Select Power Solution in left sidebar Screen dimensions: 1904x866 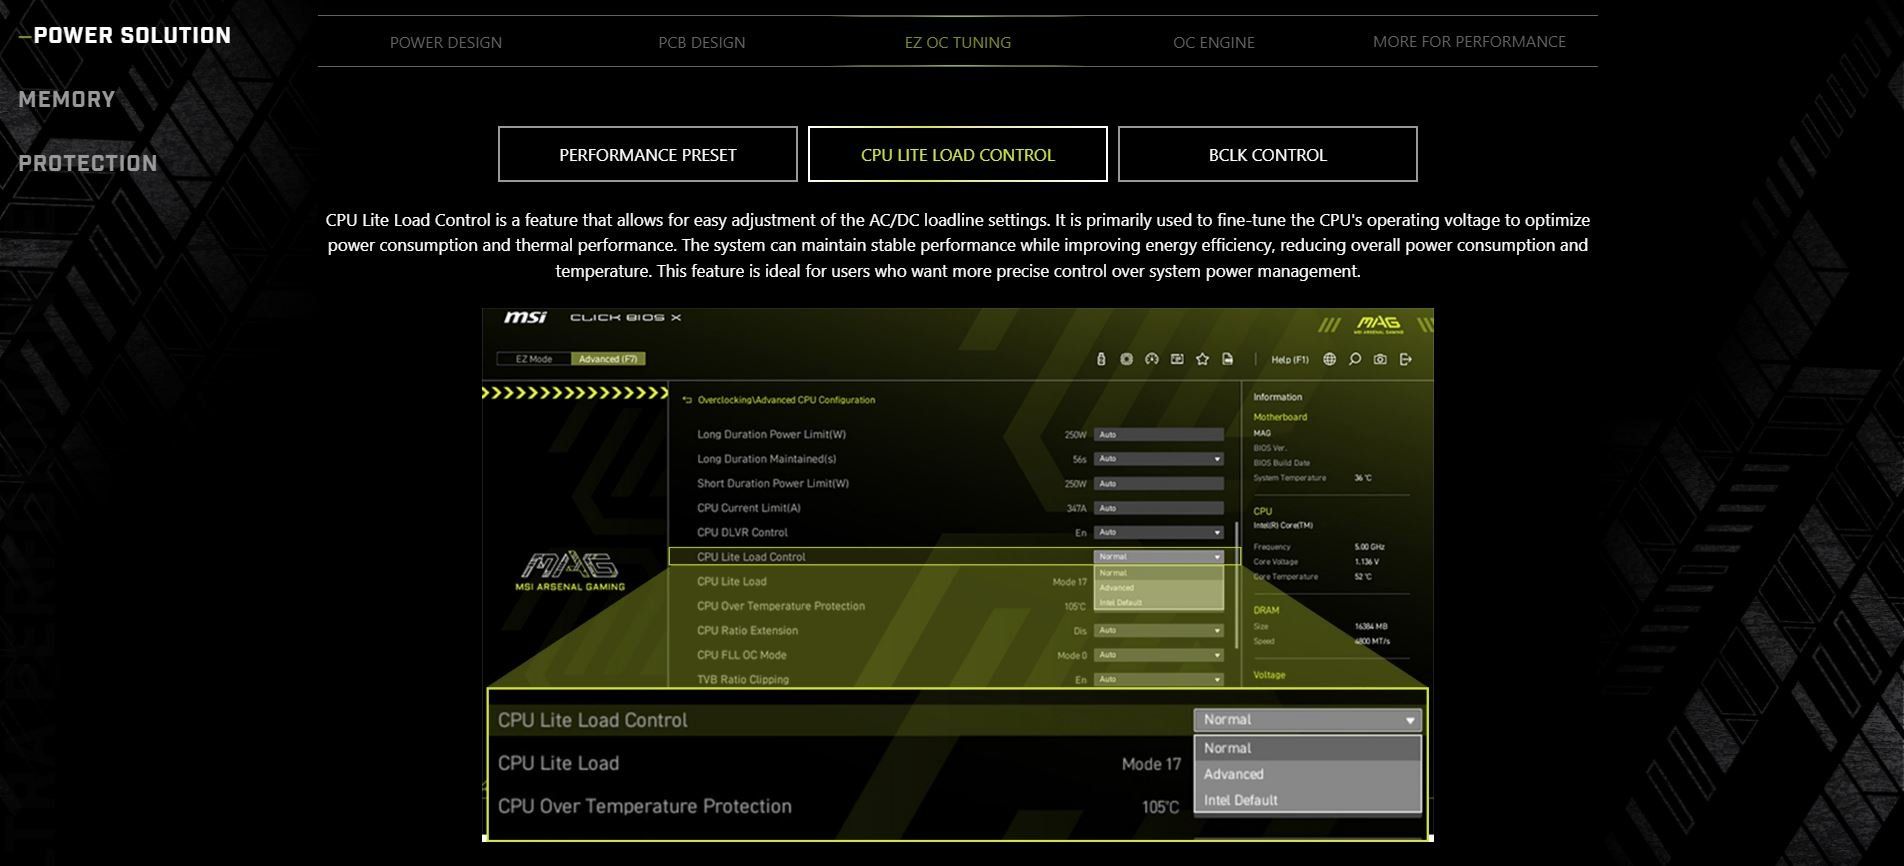click(x=132, y=35)
